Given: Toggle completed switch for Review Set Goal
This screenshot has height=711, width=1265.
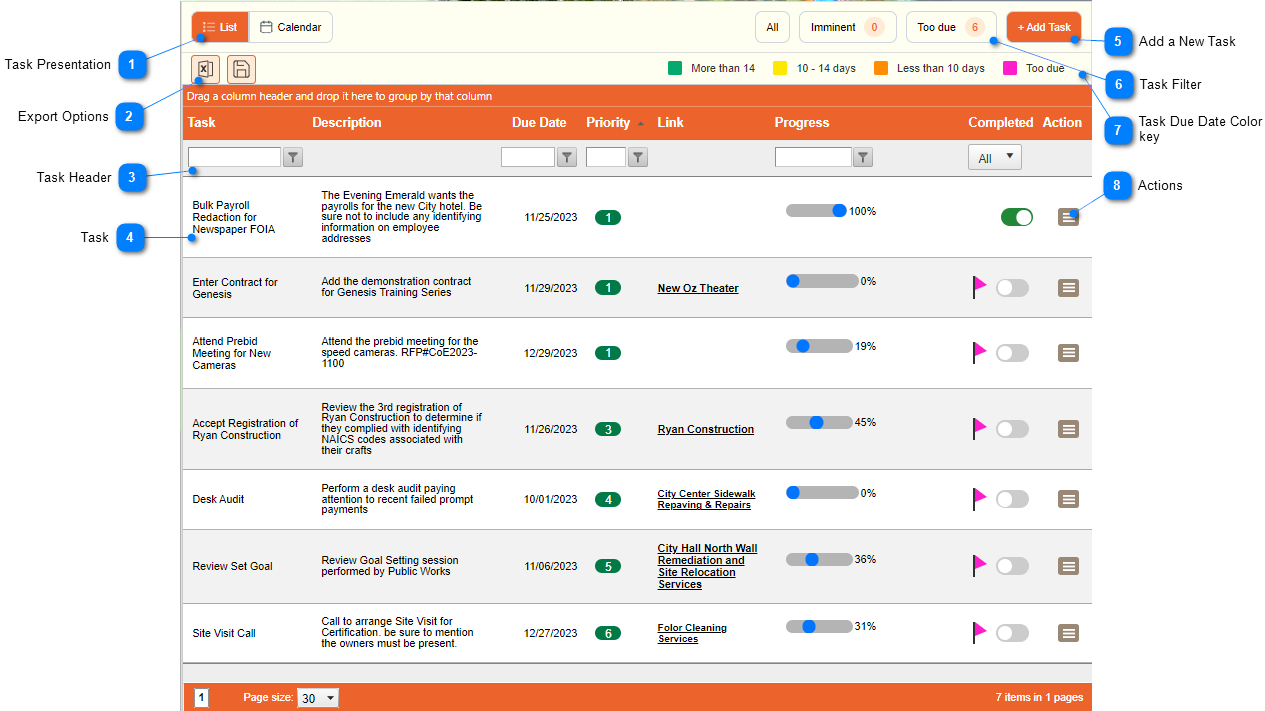Looking at the screenshot, I should coord(1011,566).
